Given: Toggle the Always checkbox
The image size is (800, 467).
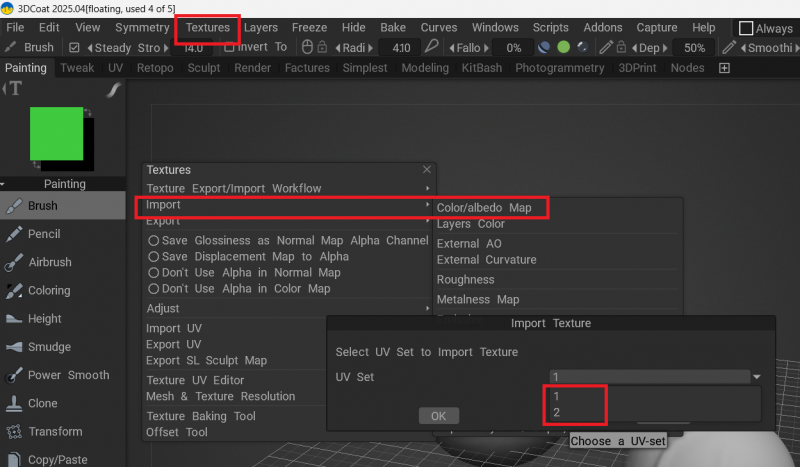Looking at the screenshot, I should [746, 28].
